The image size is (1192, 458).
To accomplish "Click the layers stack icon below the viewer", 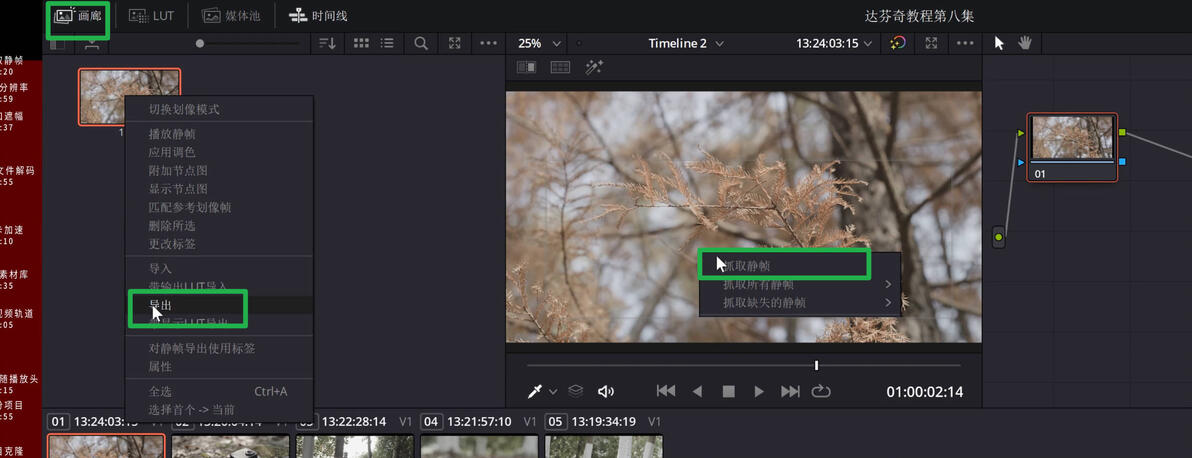I will (575, 391).
